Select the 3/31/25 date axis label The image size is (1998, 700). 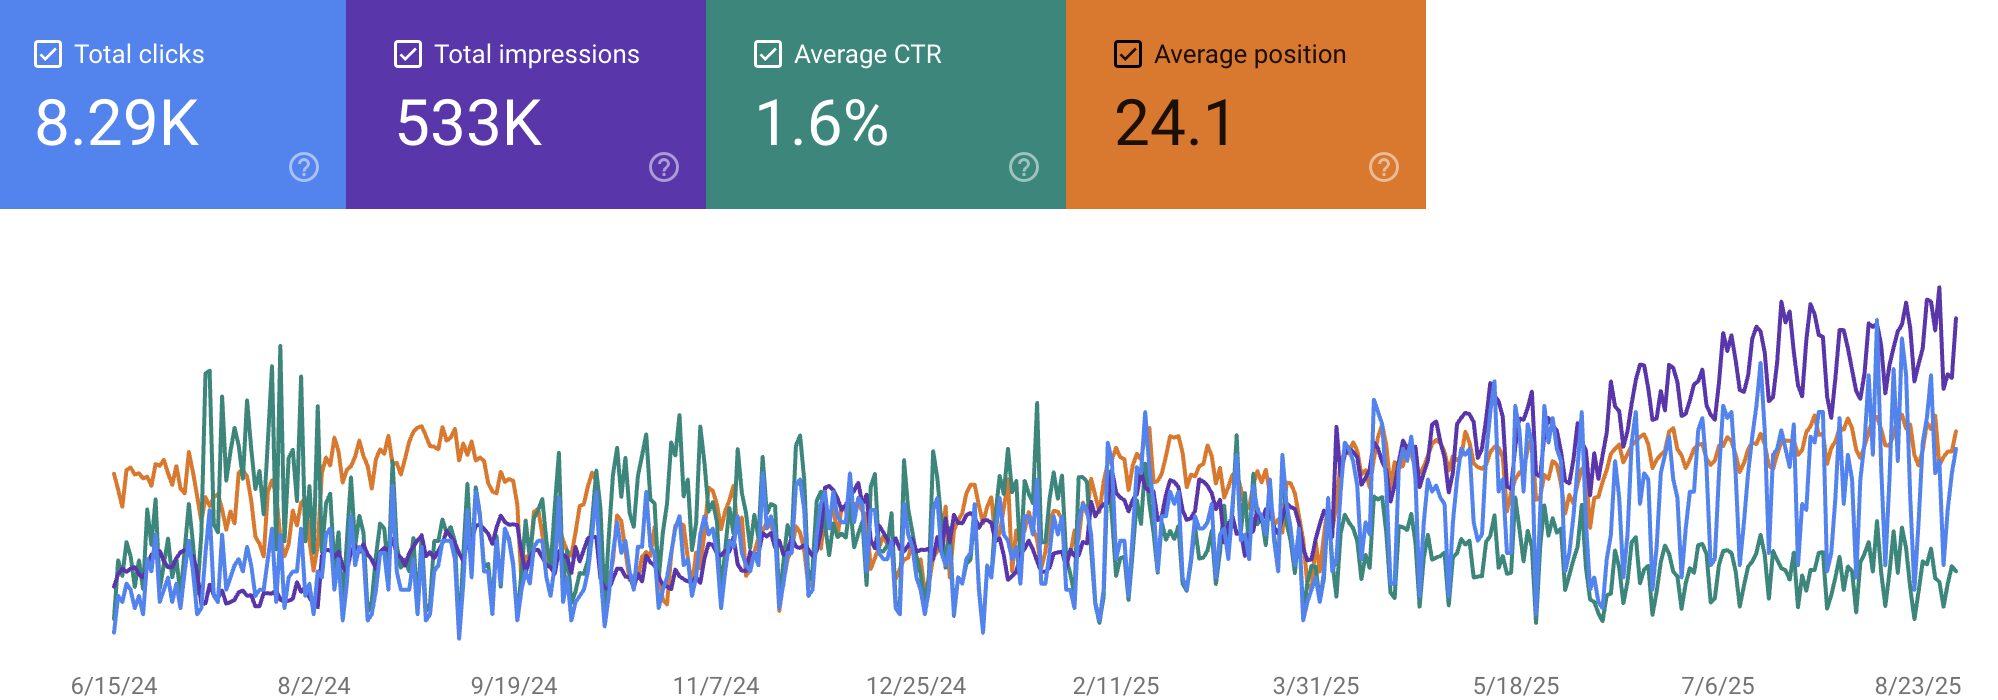click(1316, 686)
